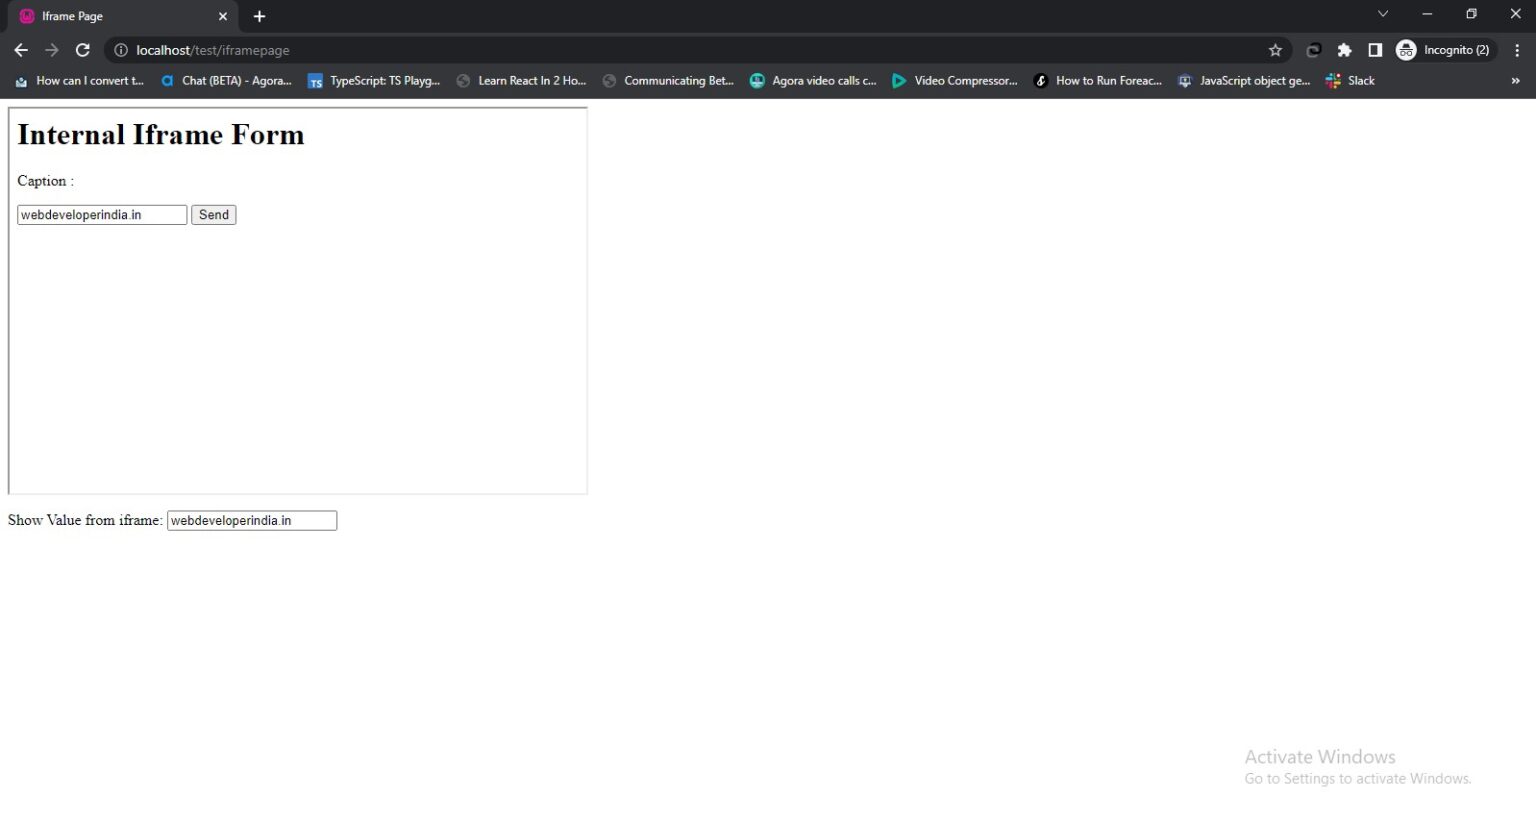This screenshot has width=1536, height=822.
Task: Open Chrome's three-dot menu
Action: [x=1516, y=50]
